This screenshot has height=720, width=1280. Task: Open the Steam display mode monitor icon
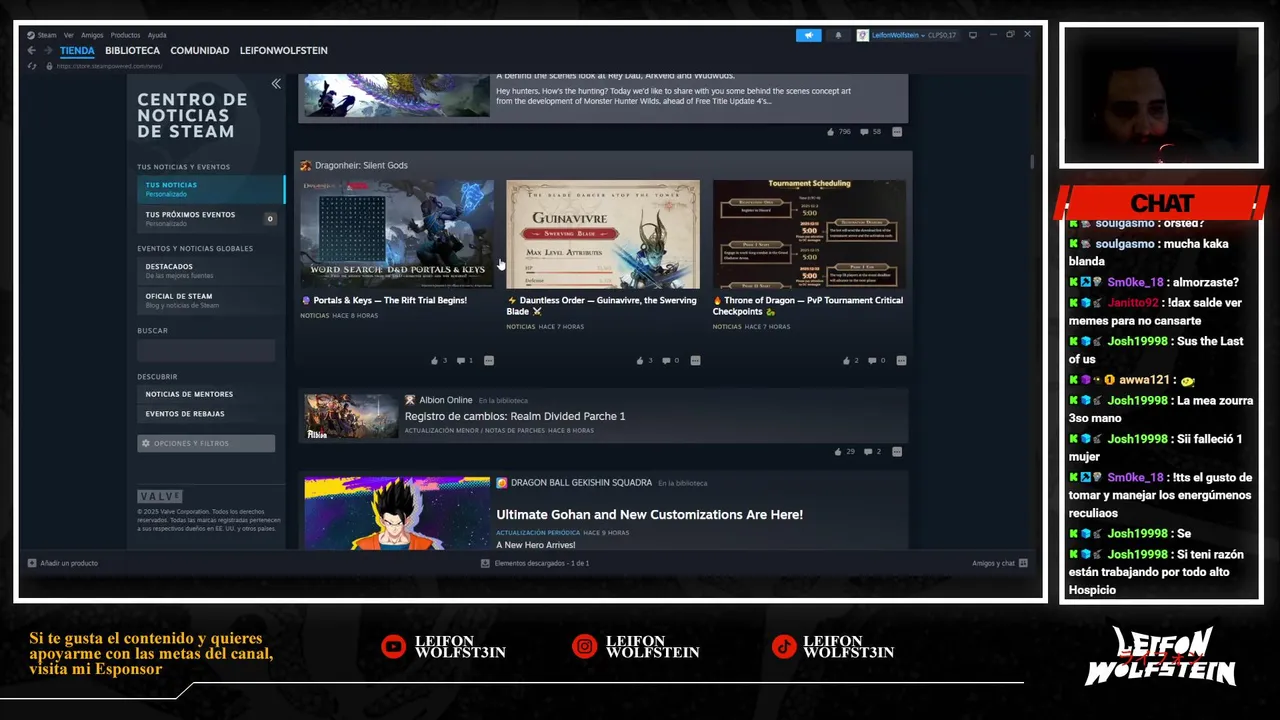pos(973,35)
